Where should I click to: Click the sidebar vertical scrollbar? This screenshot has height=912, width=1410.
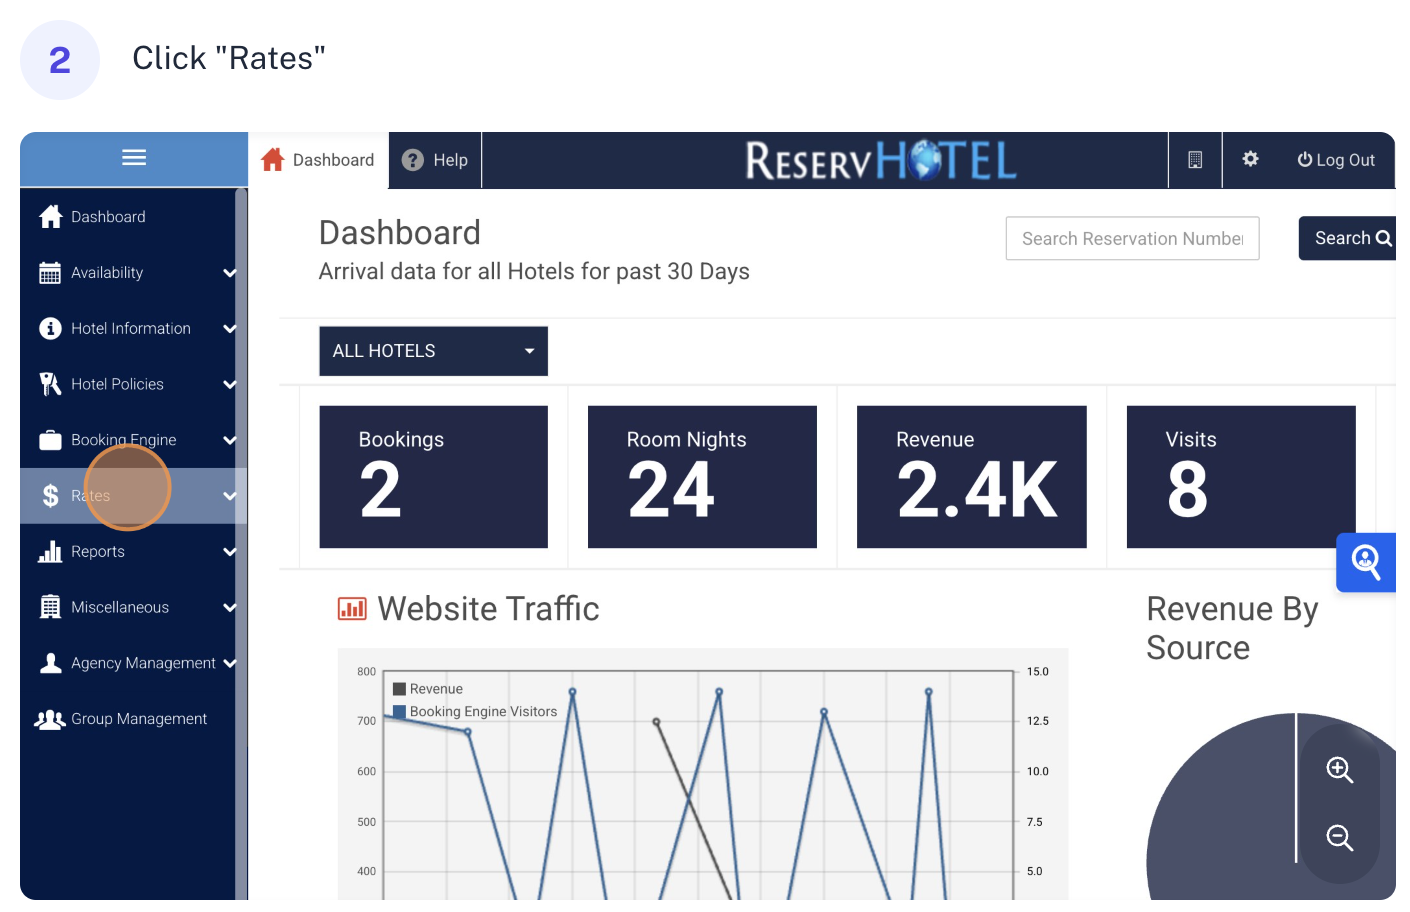coord(241,544)
